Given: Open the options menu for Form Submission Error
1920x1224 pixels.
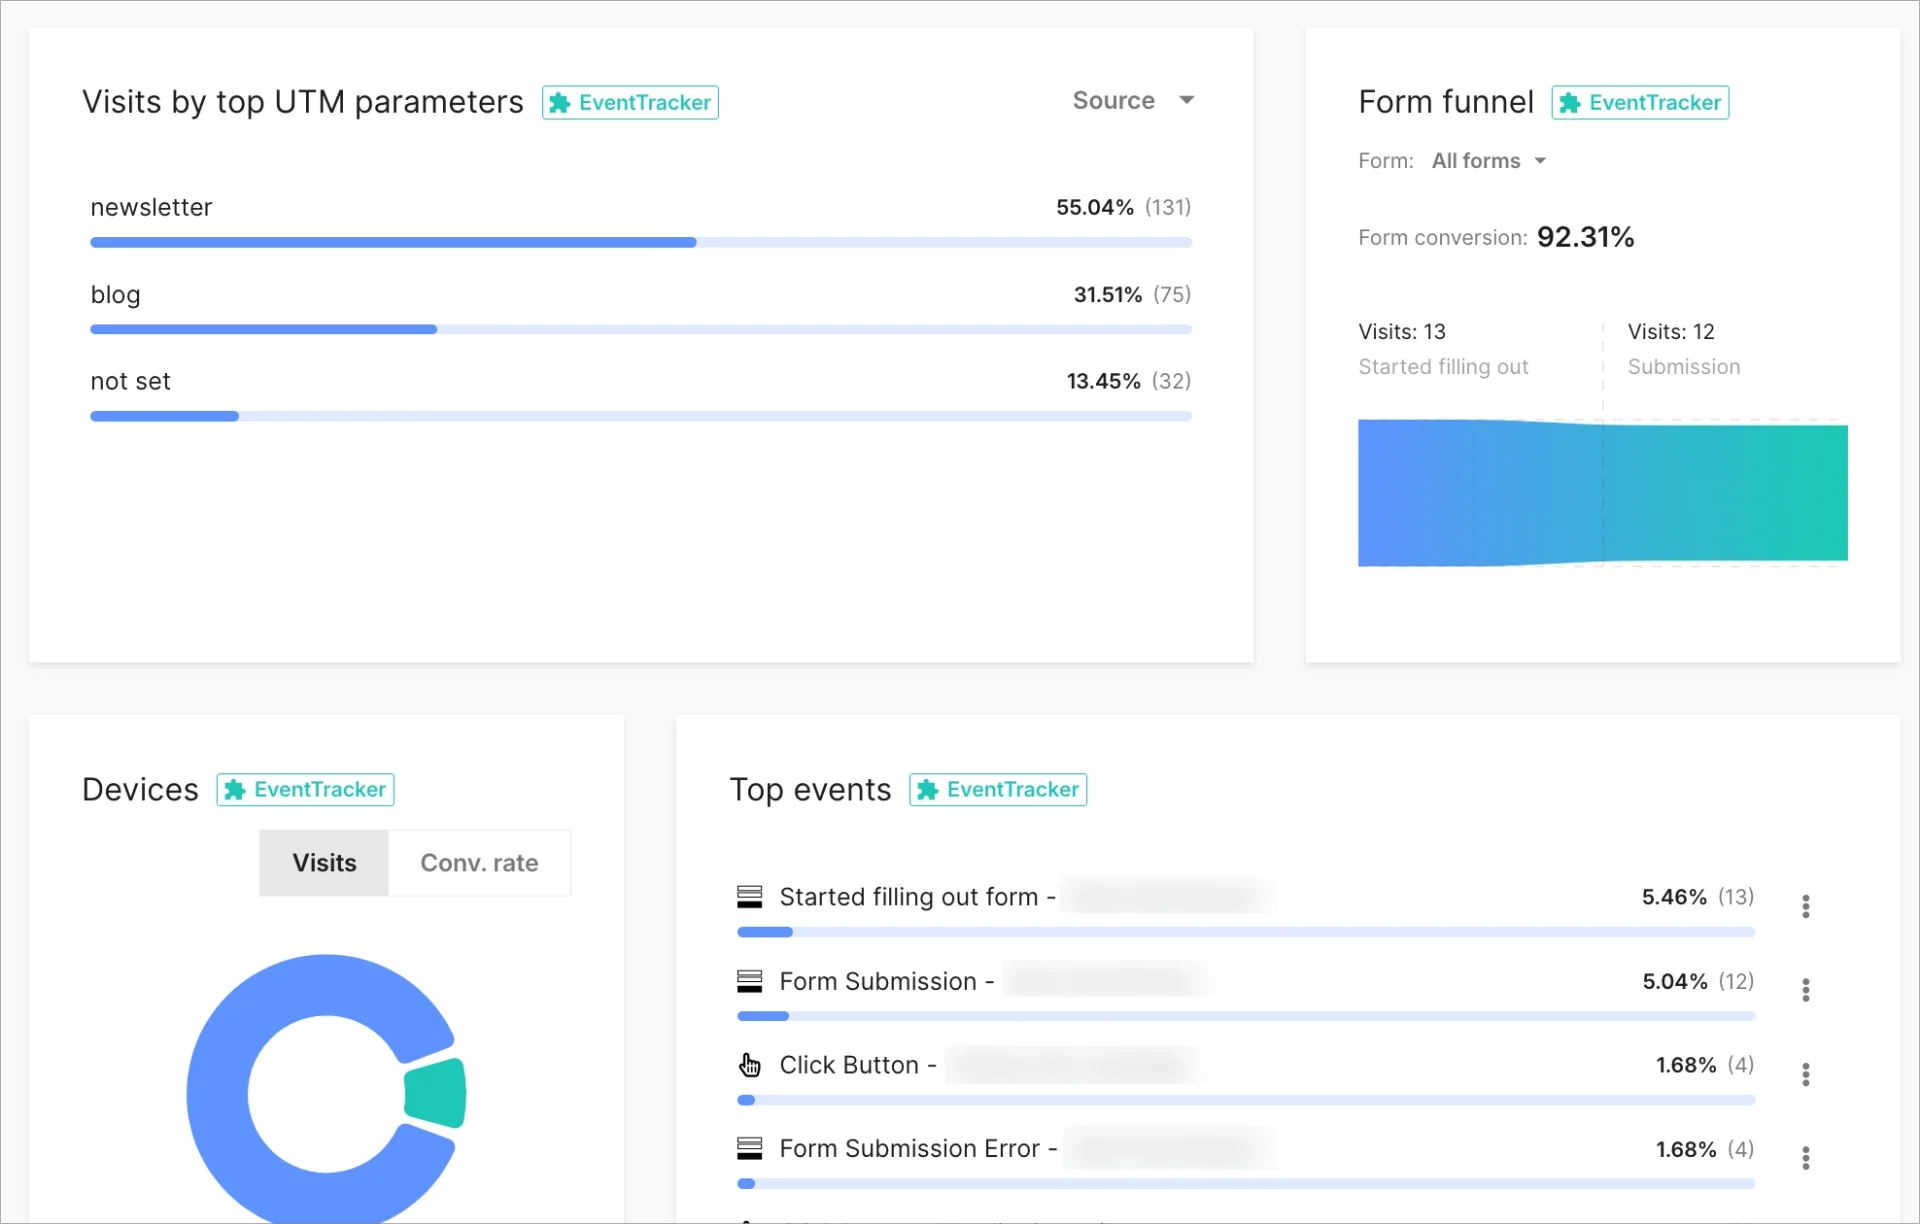Looking at the screenshot, I should point(1805,1158).
